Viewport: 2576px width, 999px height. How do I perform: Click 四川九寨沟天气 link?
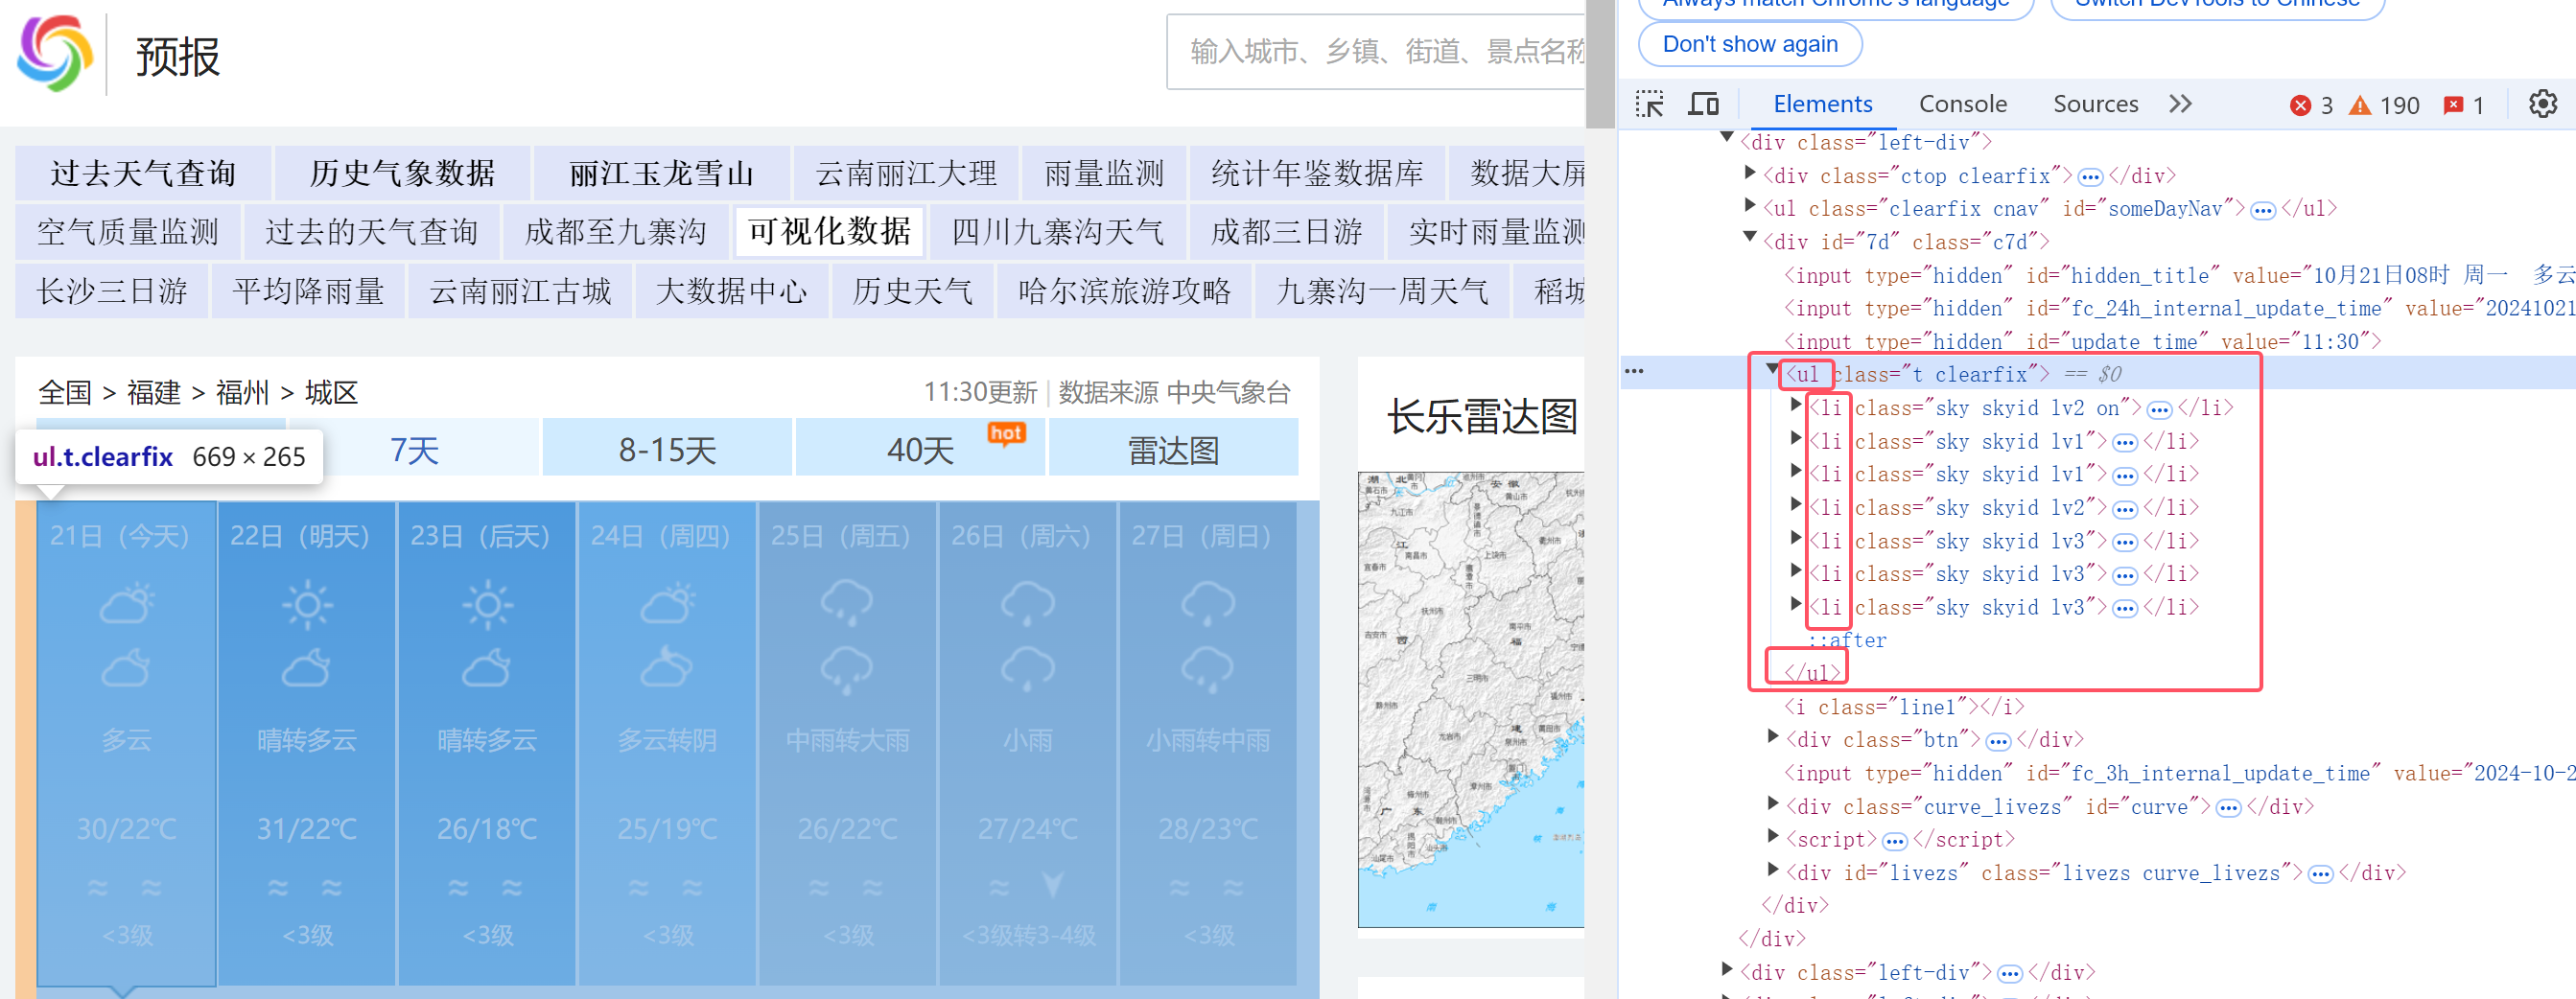[x=1057, y=232]
